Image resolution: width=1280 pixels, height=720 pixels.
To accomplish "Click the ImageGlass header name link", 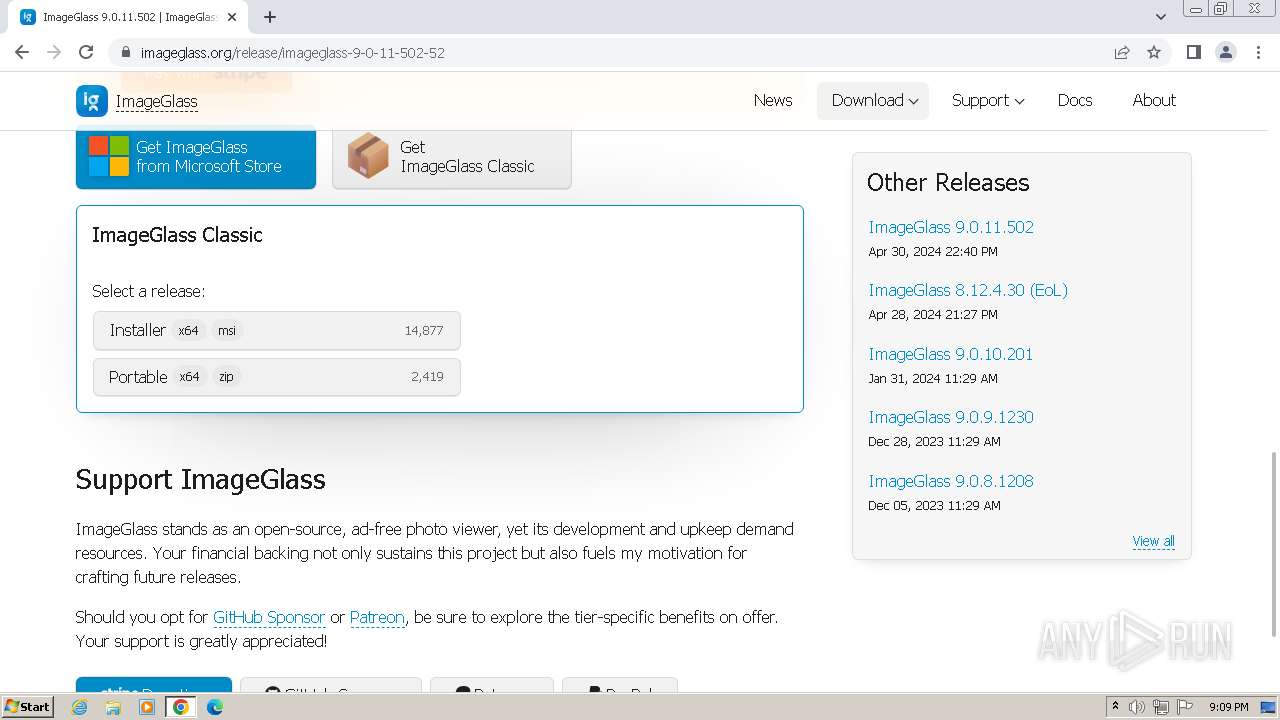I will pos(157,101).
